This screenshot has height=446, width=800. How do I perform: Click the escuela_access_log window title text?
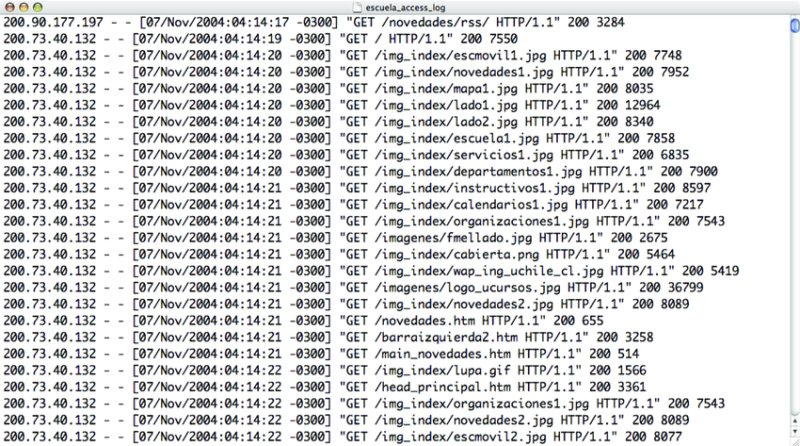tap(405, 8)
